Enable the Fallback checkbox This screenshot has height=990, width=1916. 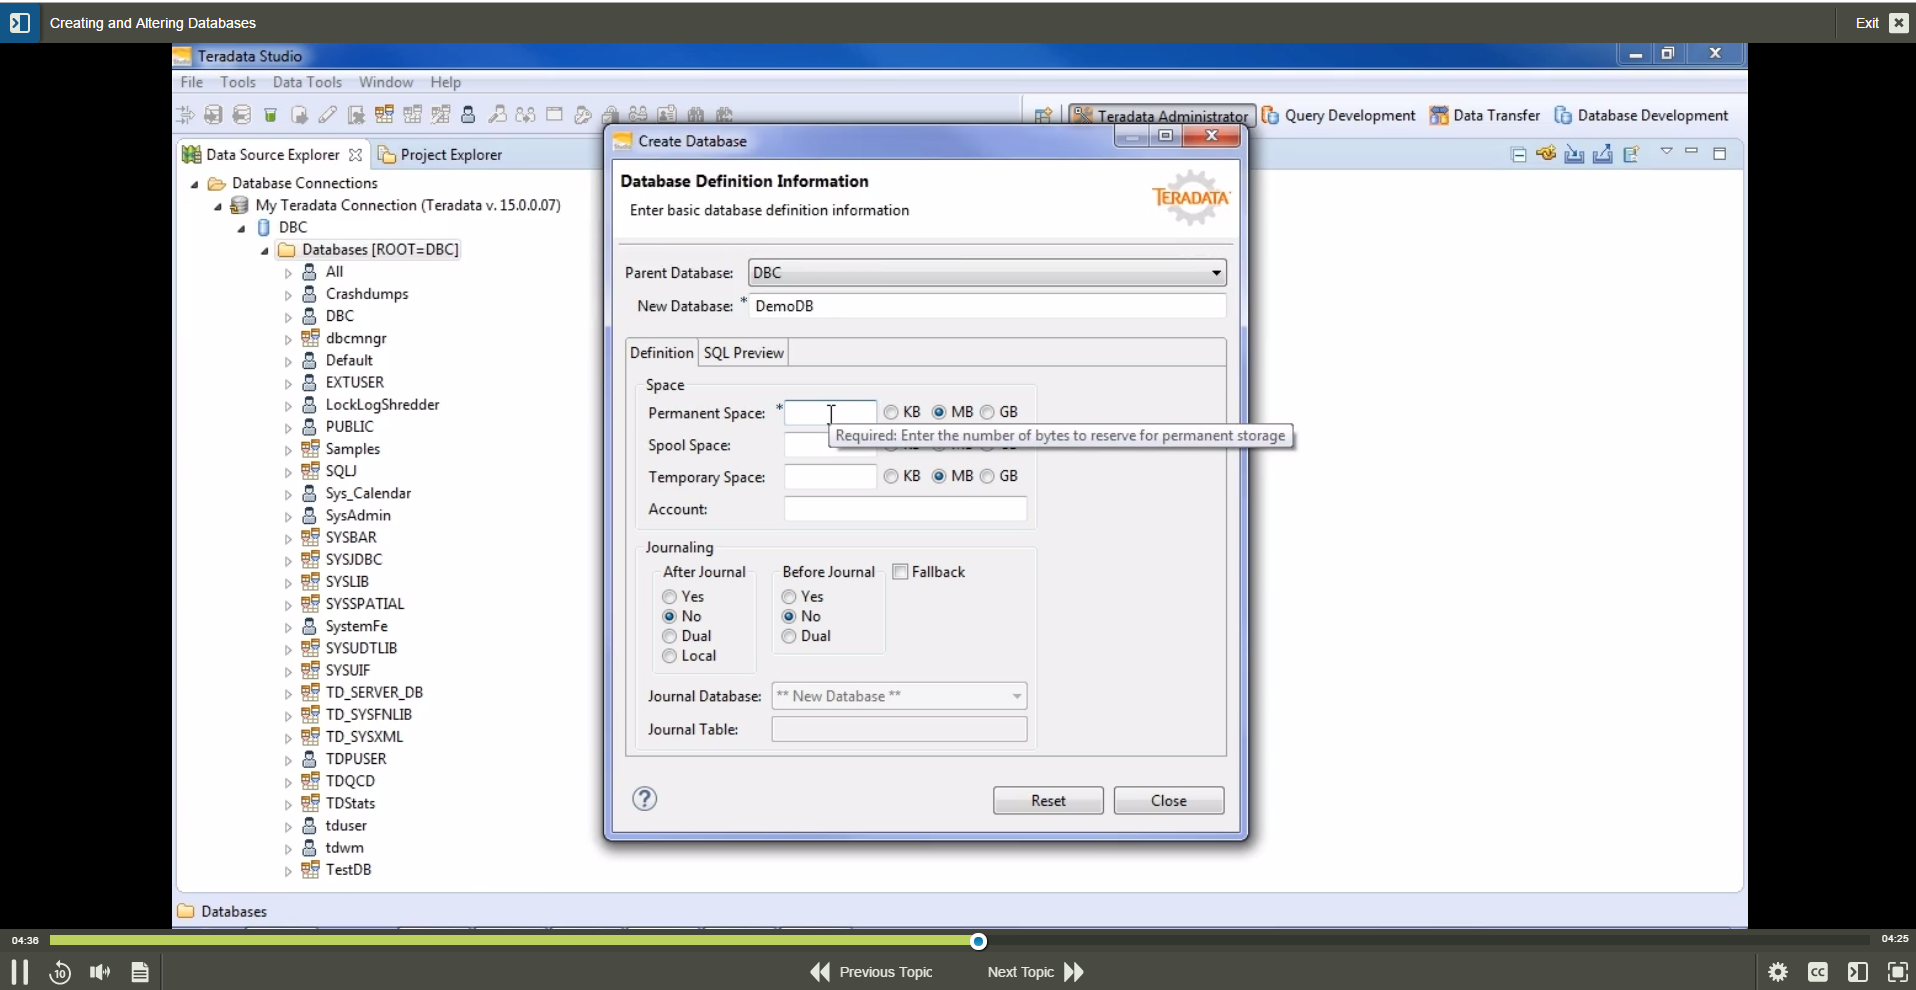coord(901,571)
